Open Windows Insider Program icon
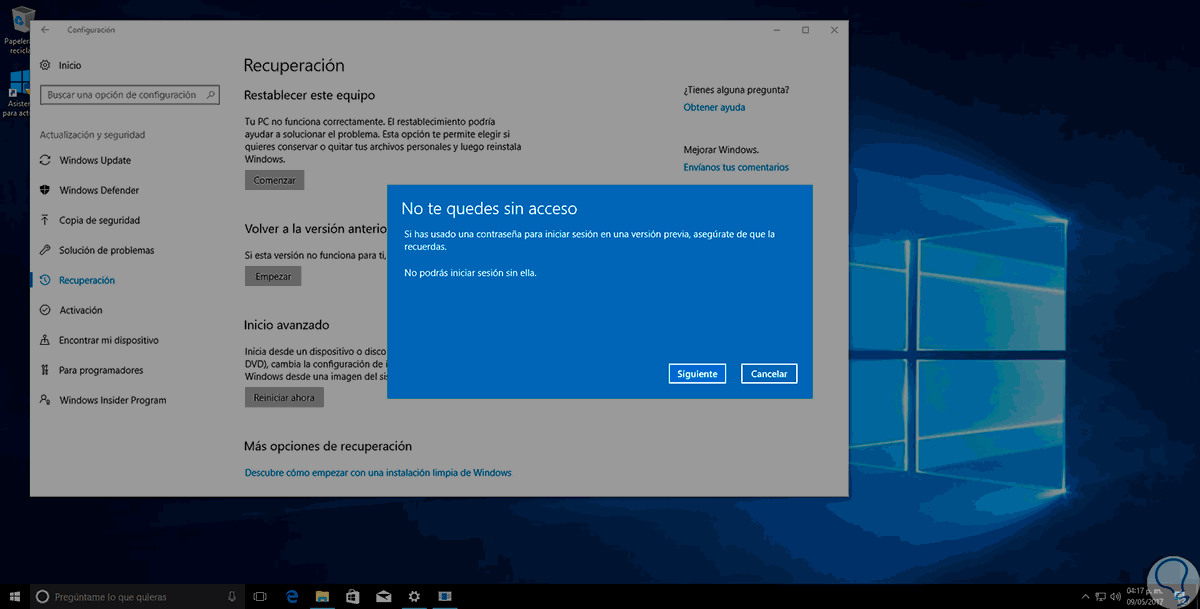The width and height of the screenshot is (1200, 609). 45,400
